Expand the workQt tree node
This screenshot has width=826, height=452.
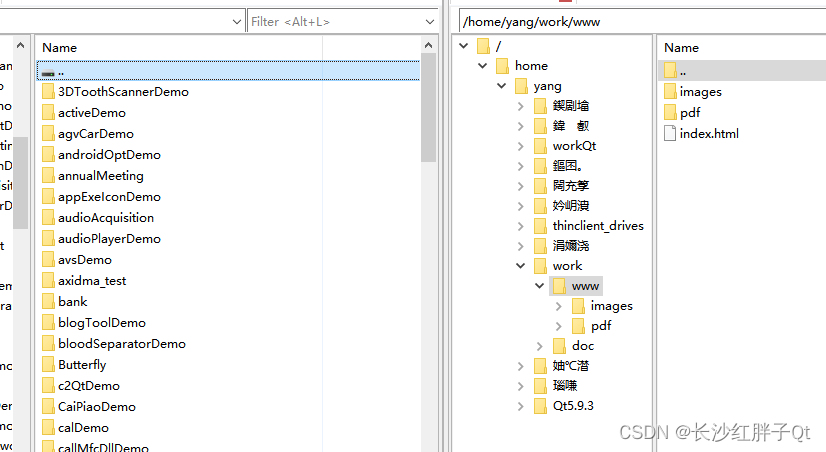click(520, 146)
